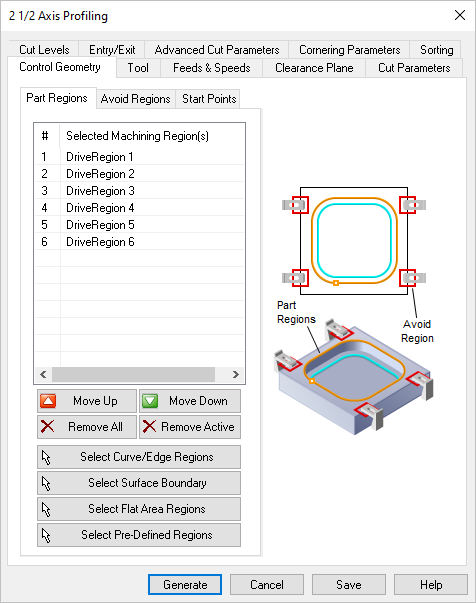
Task: Select DriveRegion 2 in the list
Action: coord(140,174)
